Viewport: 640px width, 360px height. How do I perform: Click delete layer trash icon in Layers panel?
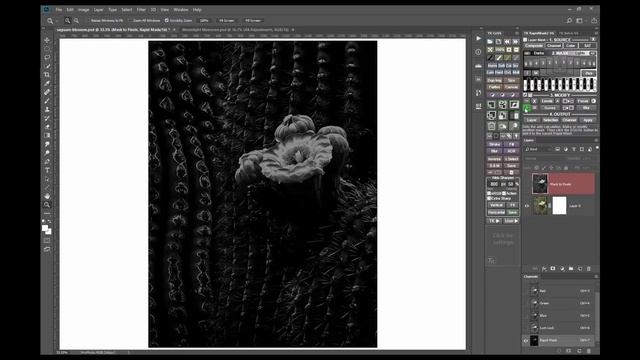(589, 269)
